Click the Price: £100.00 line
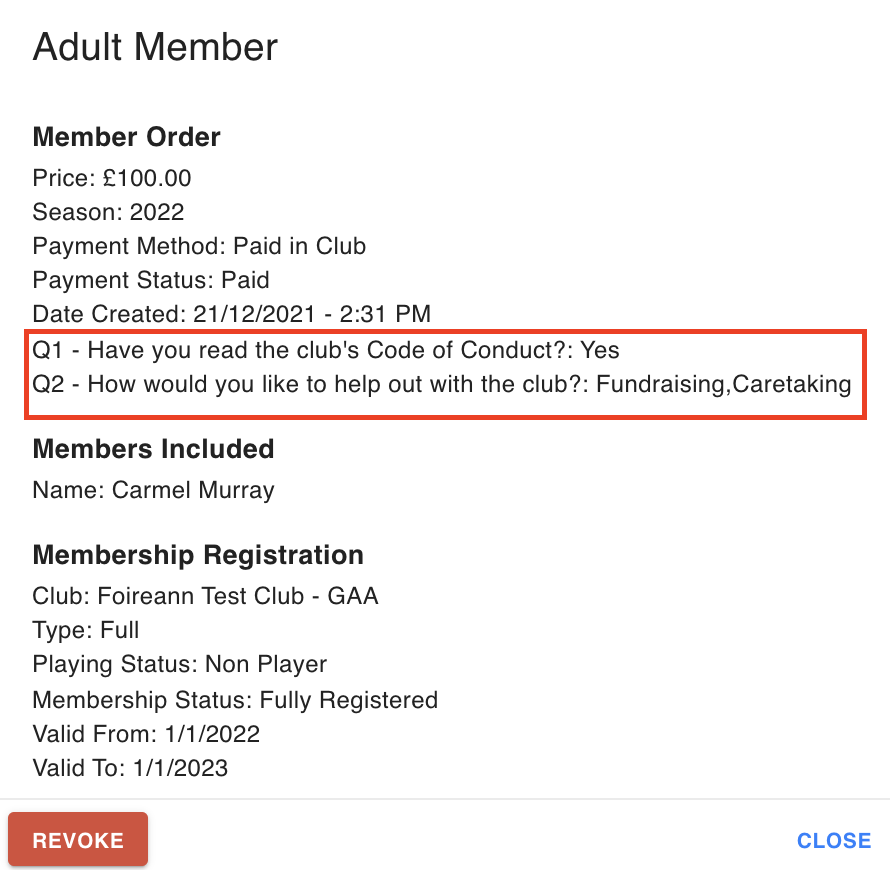The width and height of the screenshot is (890, 870). (112, 178)
